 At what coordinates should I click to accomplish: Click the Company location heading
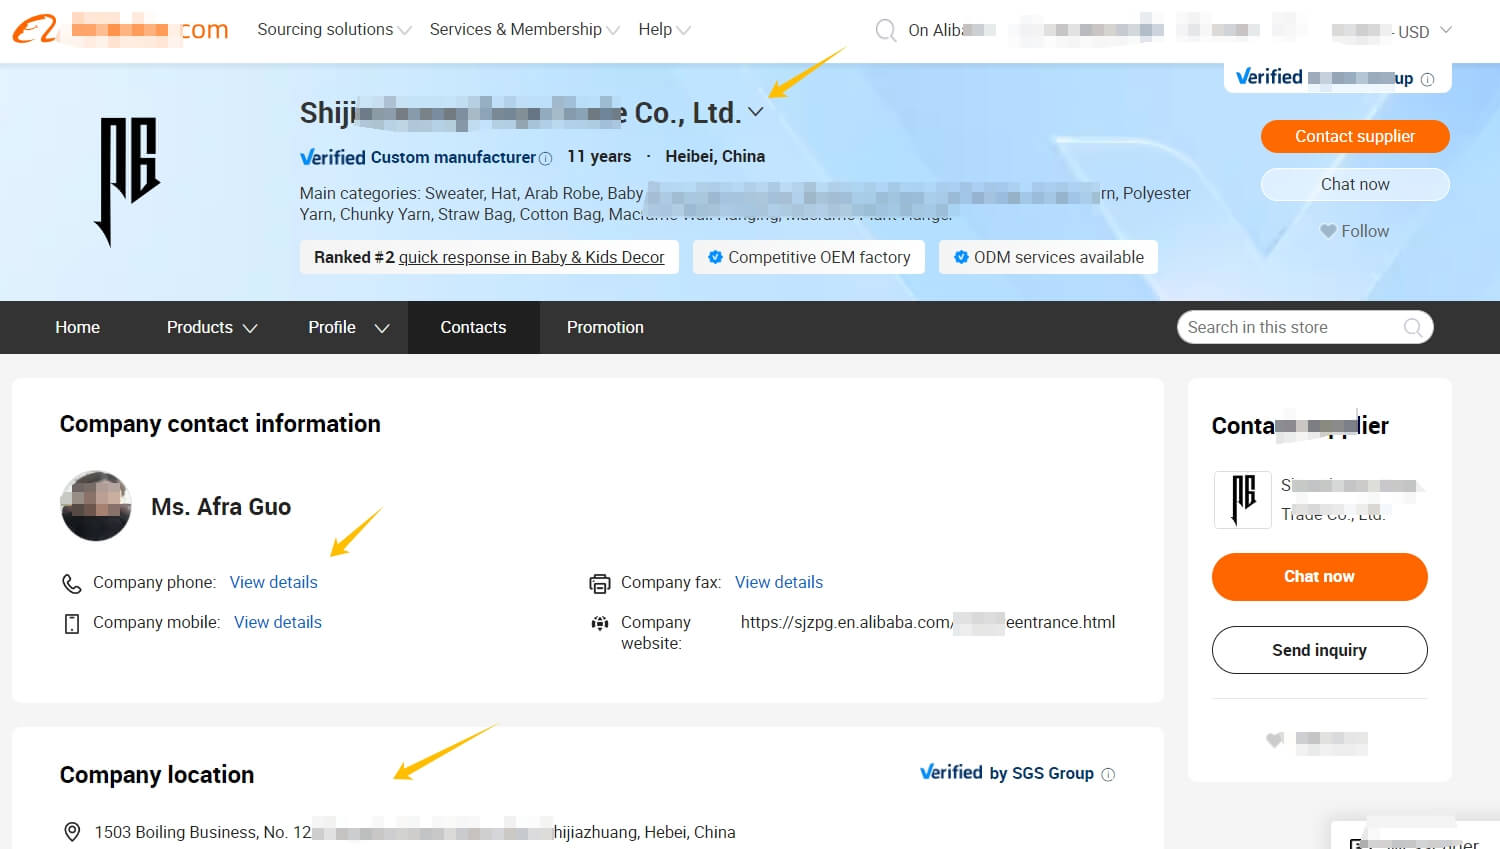157,775
